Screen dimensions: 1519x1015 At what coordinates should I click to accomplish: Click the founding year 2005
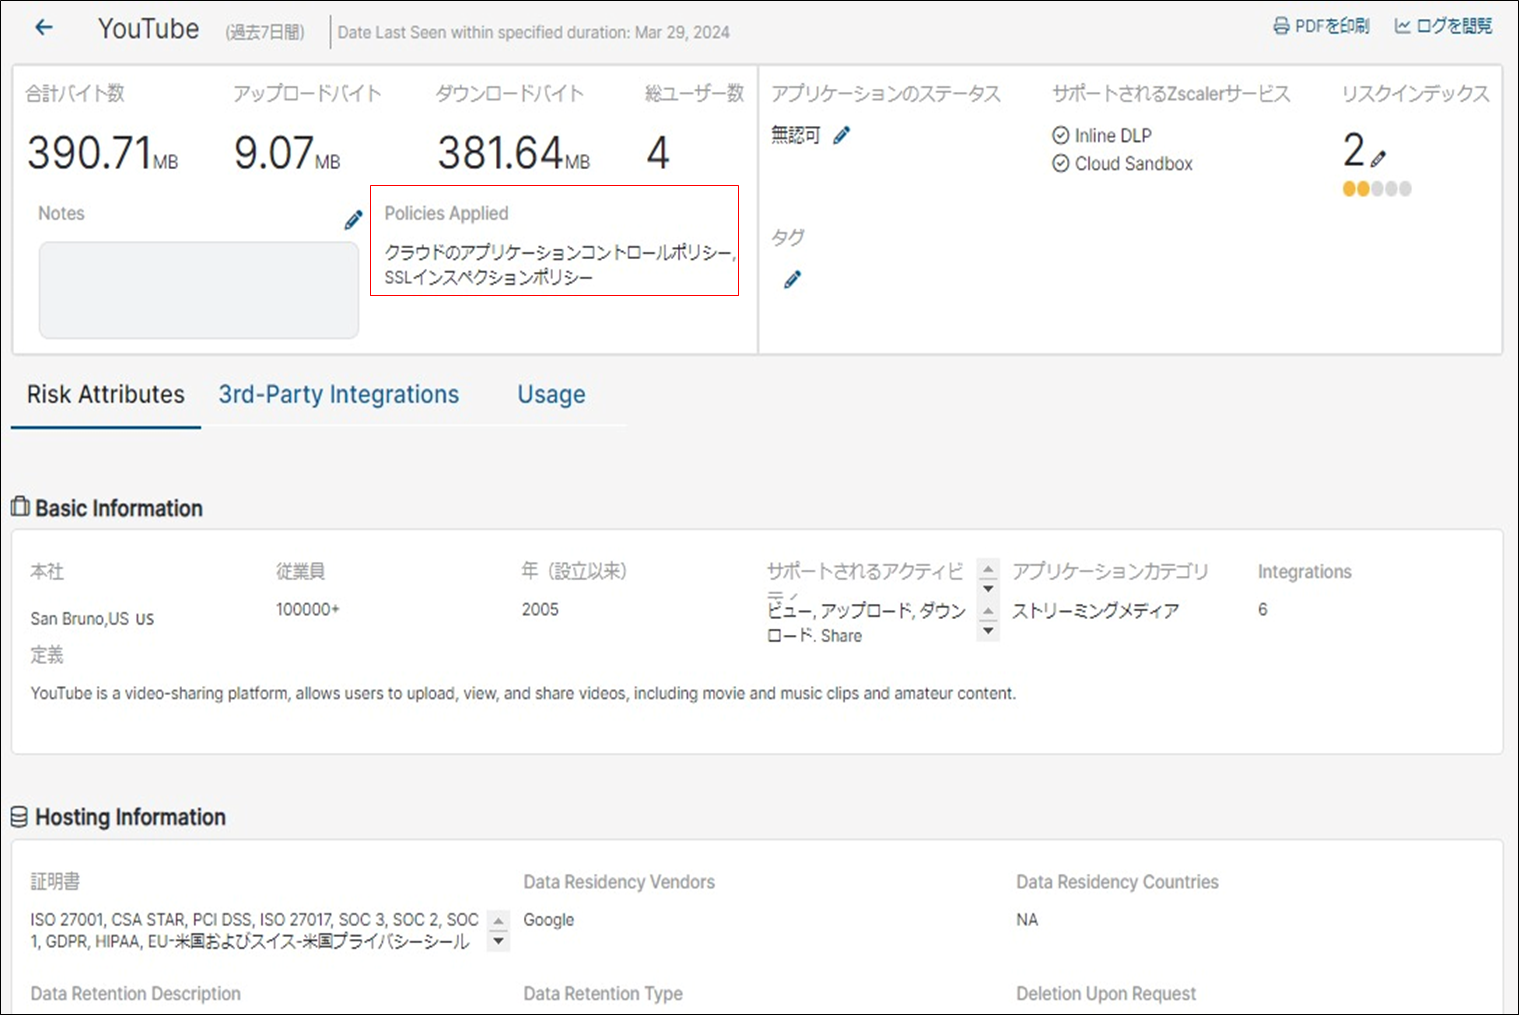click(540, 609)
